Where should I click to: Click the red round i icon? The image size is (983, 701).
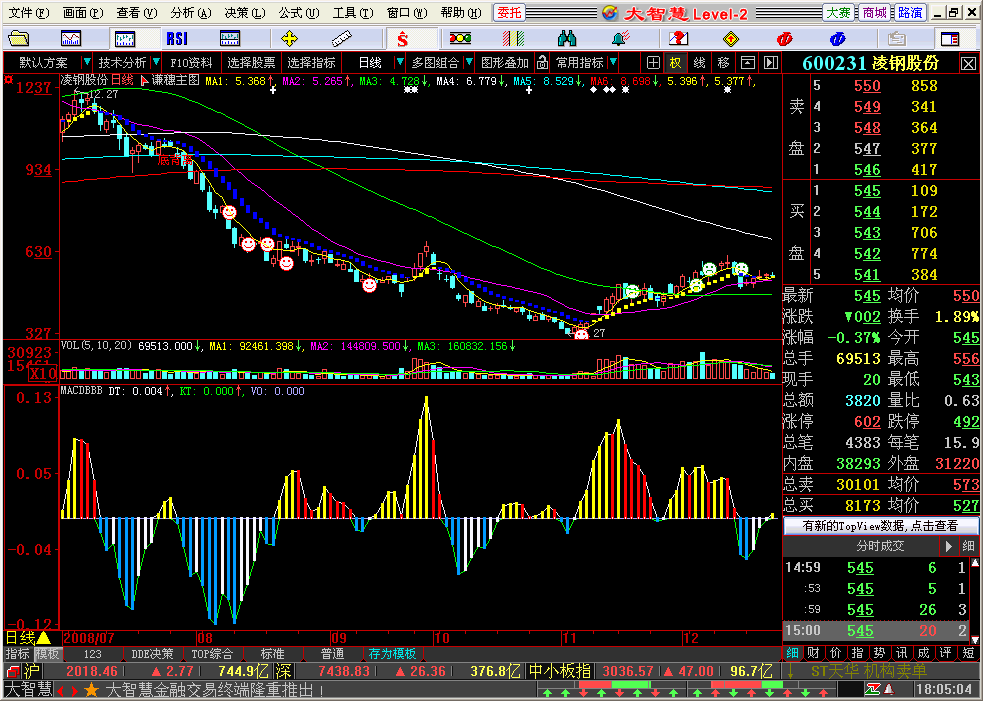tap(784, 40)
